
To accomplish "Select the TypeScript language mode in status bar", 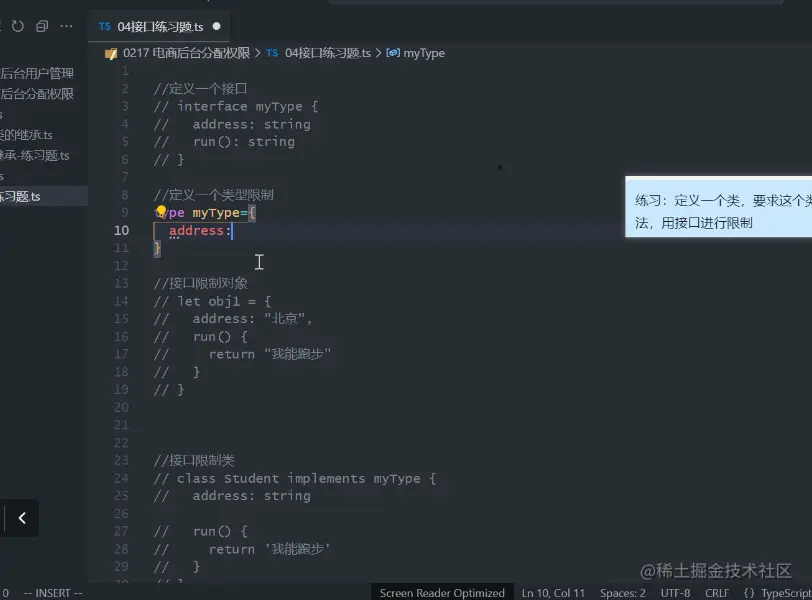I will click(x=781, y=592).
